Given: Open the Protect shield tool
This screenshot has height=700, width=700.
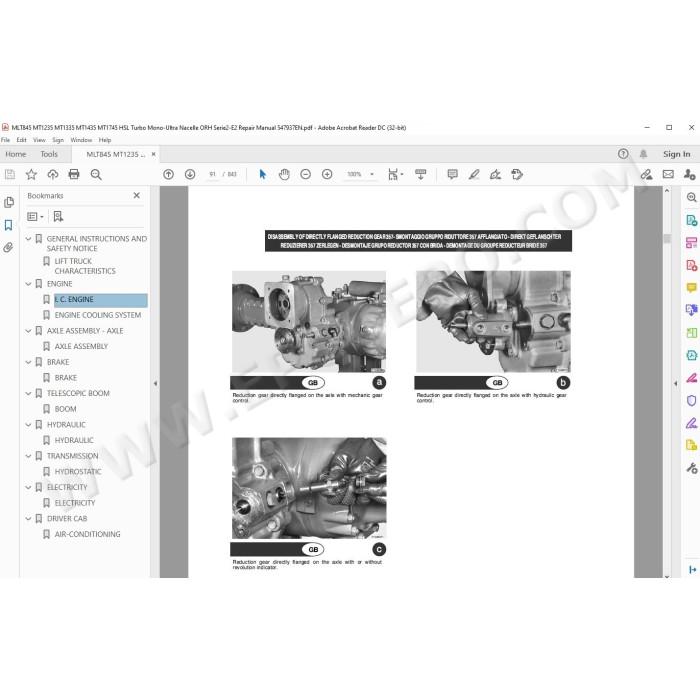Looking at the screenshot, I should 691,400.
